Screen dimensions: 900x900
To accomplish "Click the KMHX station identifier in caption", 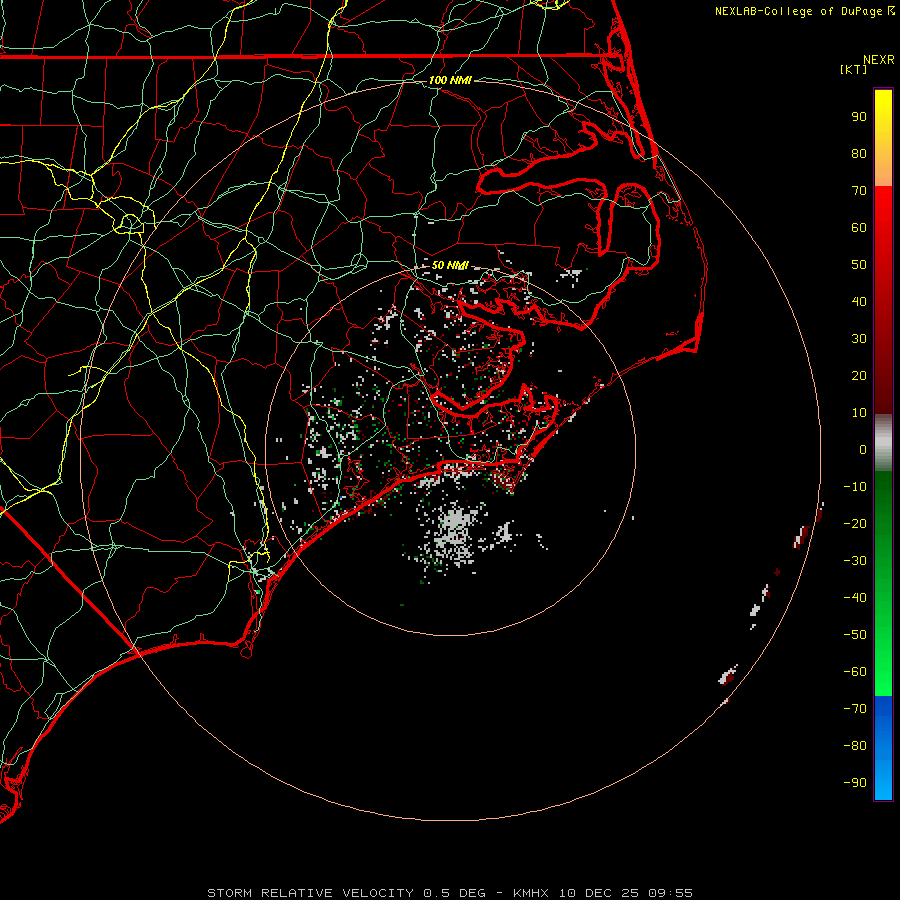I will coord(531,893).
